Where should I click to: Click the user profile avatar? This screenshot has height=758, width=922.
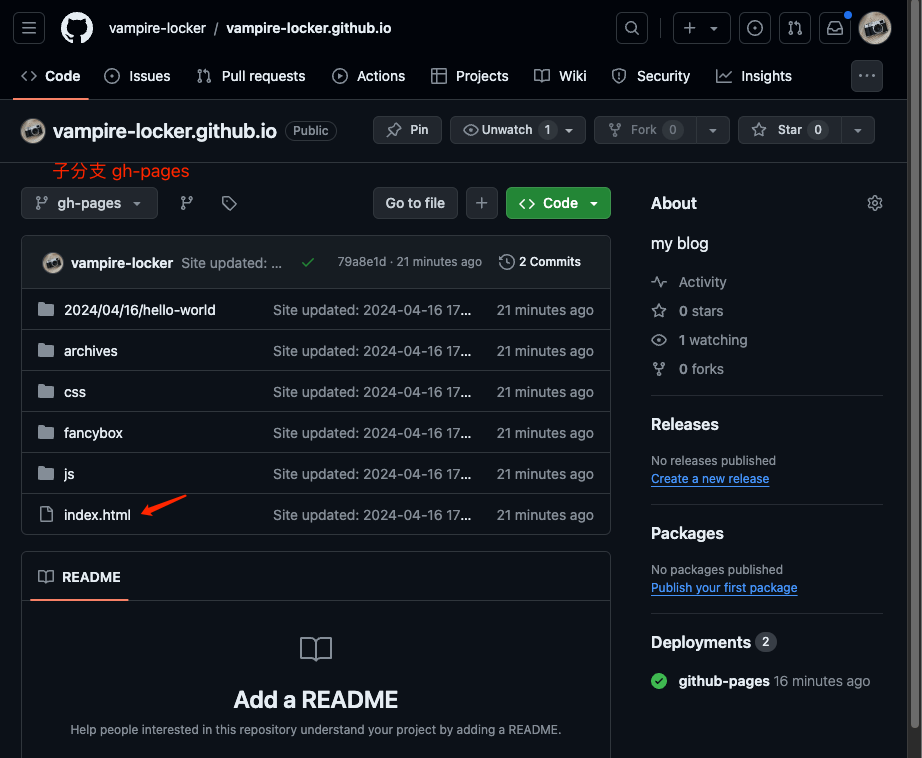click(875, 28)
